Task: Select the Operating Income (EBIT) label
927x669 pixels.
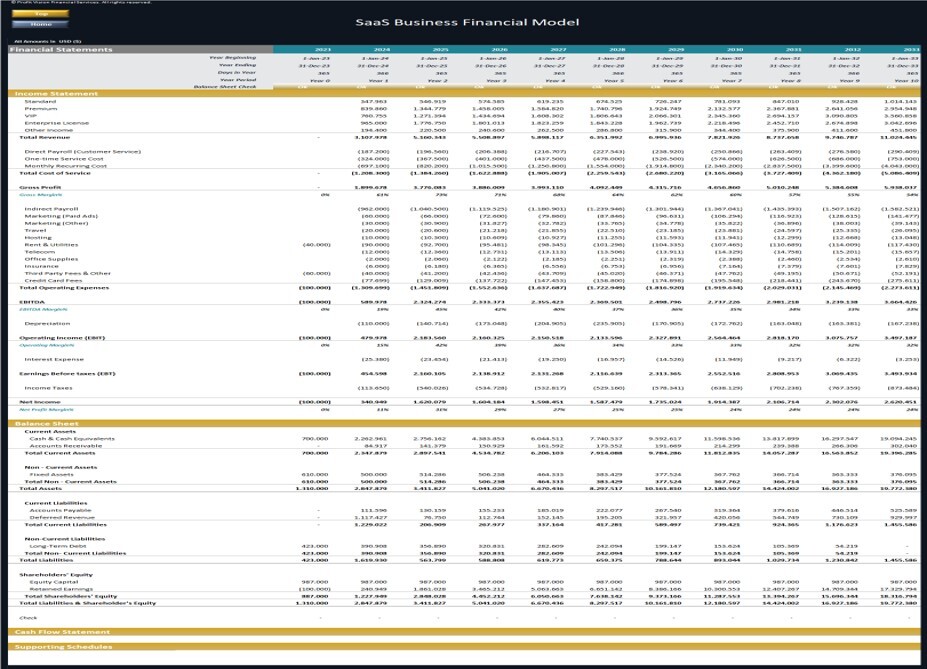Action: pos(62,338)
